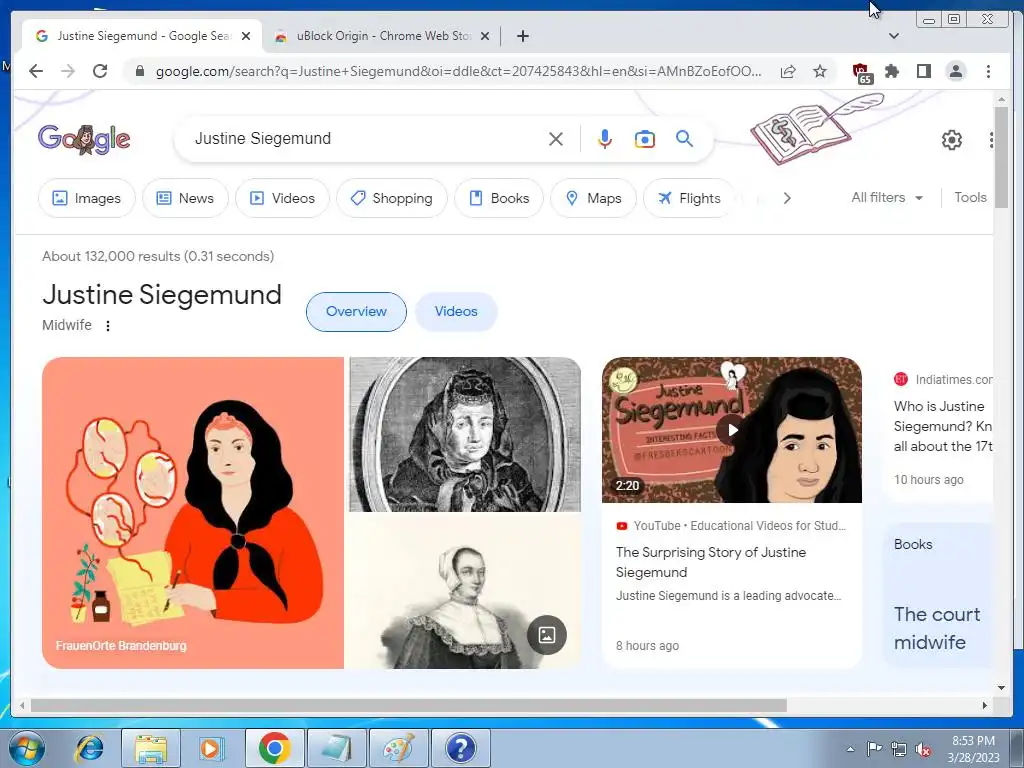Switch to the uBlock Origin Chrome Web Store tab

click(383, 36)
